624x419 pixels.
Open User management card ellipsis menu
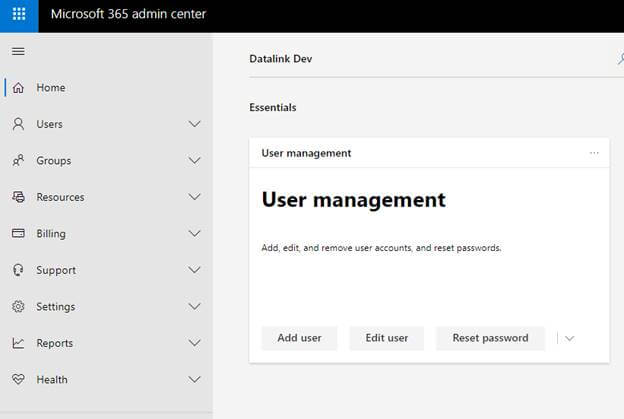594,153
